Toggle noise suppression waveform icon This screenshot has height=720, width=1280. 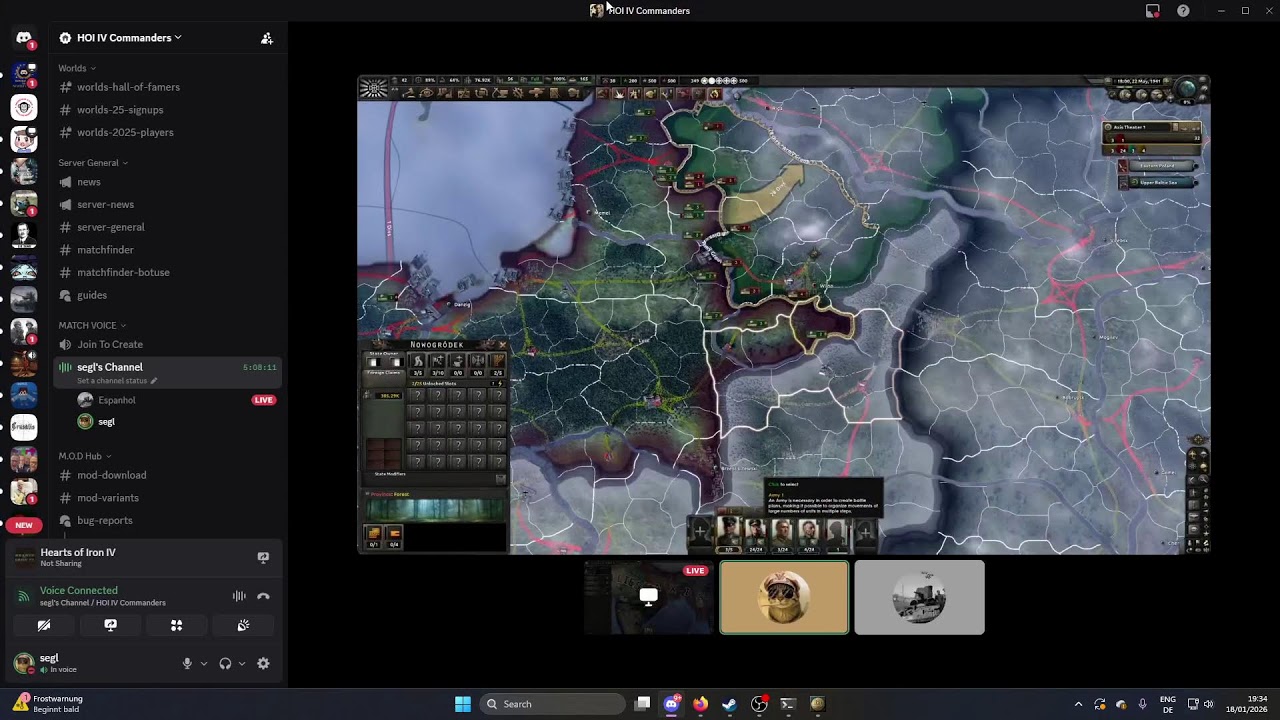click(x=239, y=596)
